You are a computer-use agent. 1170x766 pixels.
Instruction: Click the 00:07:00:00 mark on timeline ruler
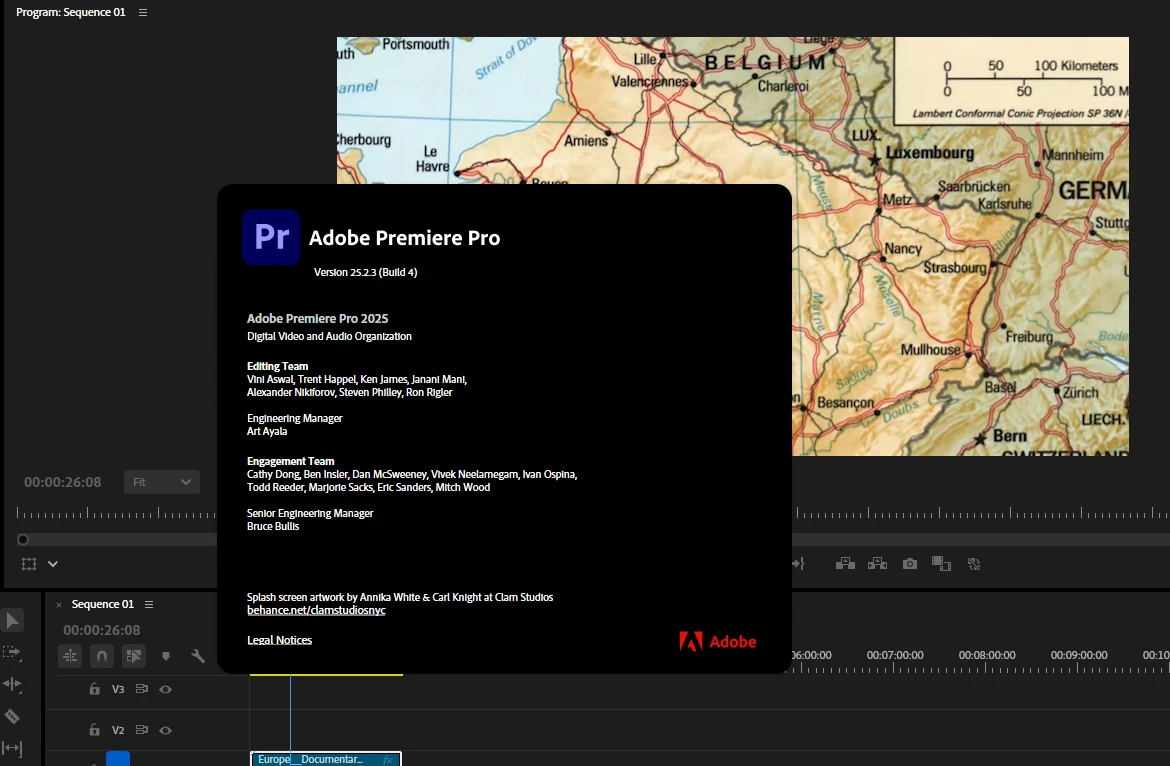tap(895, 656)
